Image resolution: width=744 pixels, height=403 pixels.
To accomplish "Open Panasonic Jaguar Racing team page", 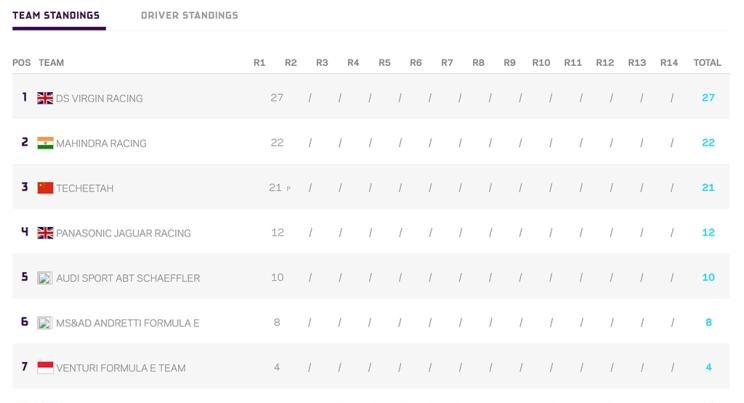I will 123,233.
